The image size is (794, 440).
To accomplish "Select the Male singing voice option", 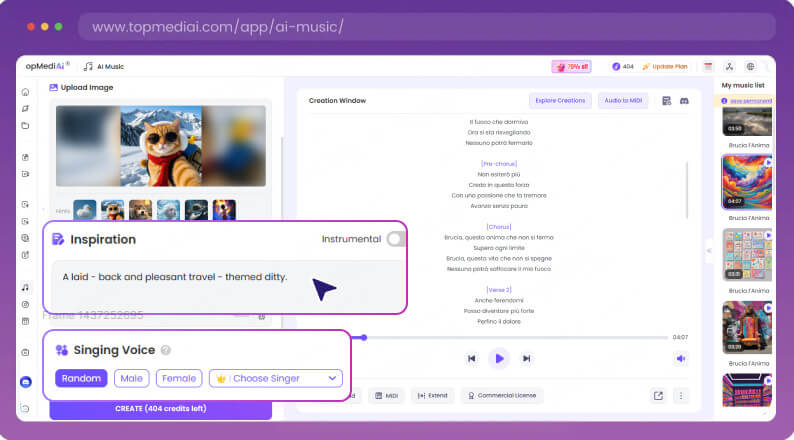I will coord(131,378).
